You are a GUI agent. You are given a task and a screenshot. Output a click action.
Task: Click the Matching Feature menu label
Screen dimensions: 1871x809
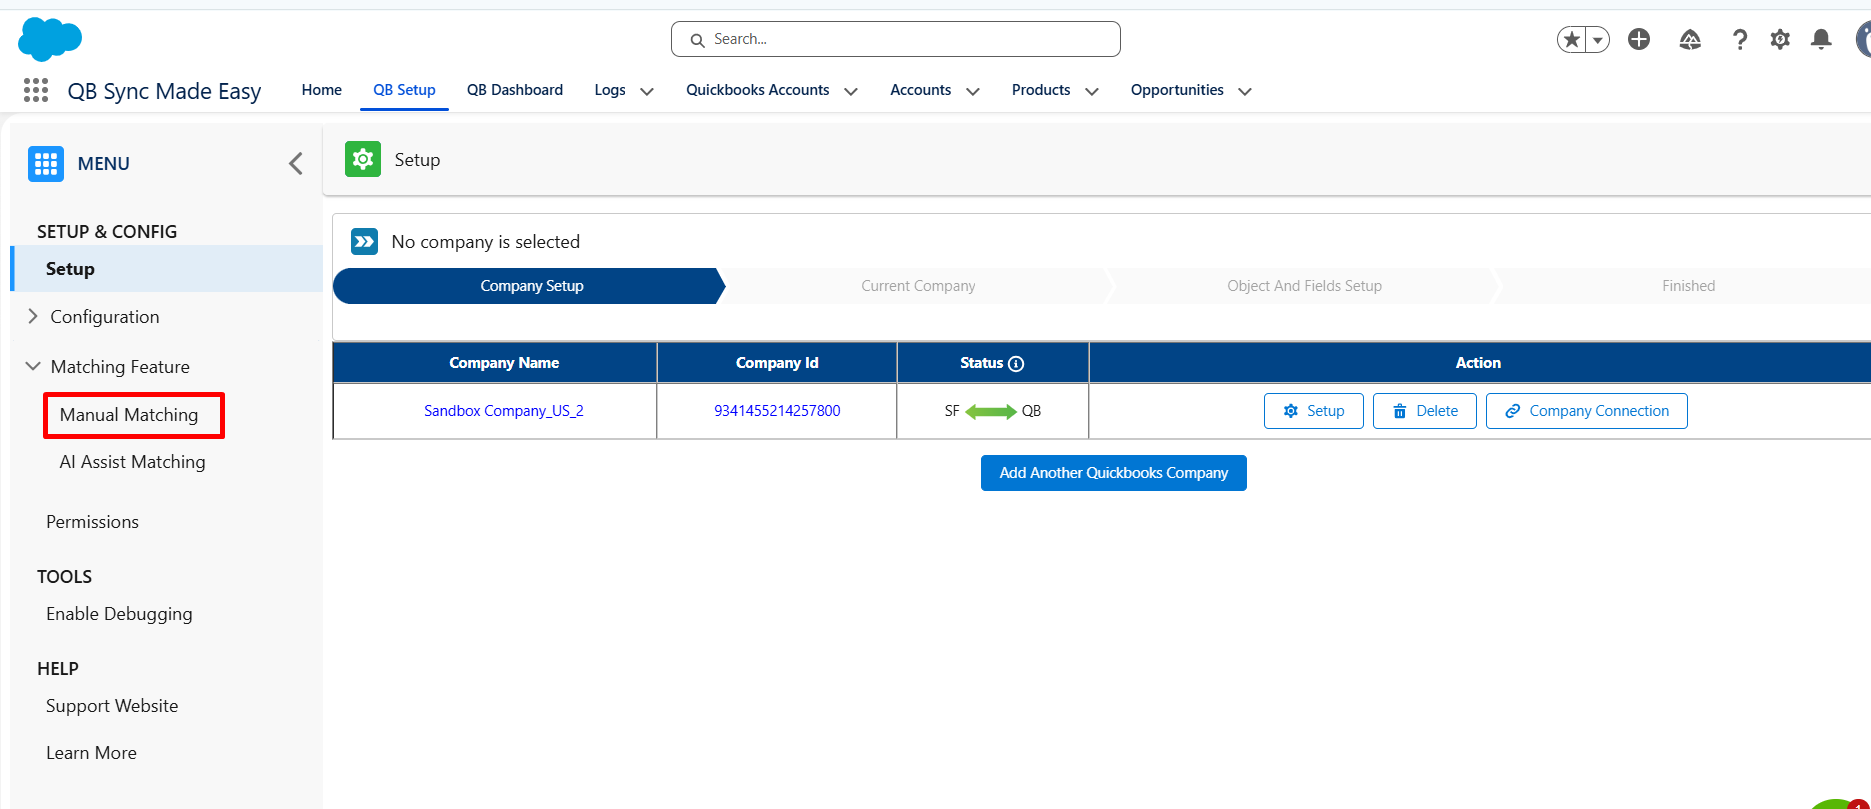pos(120,367)
